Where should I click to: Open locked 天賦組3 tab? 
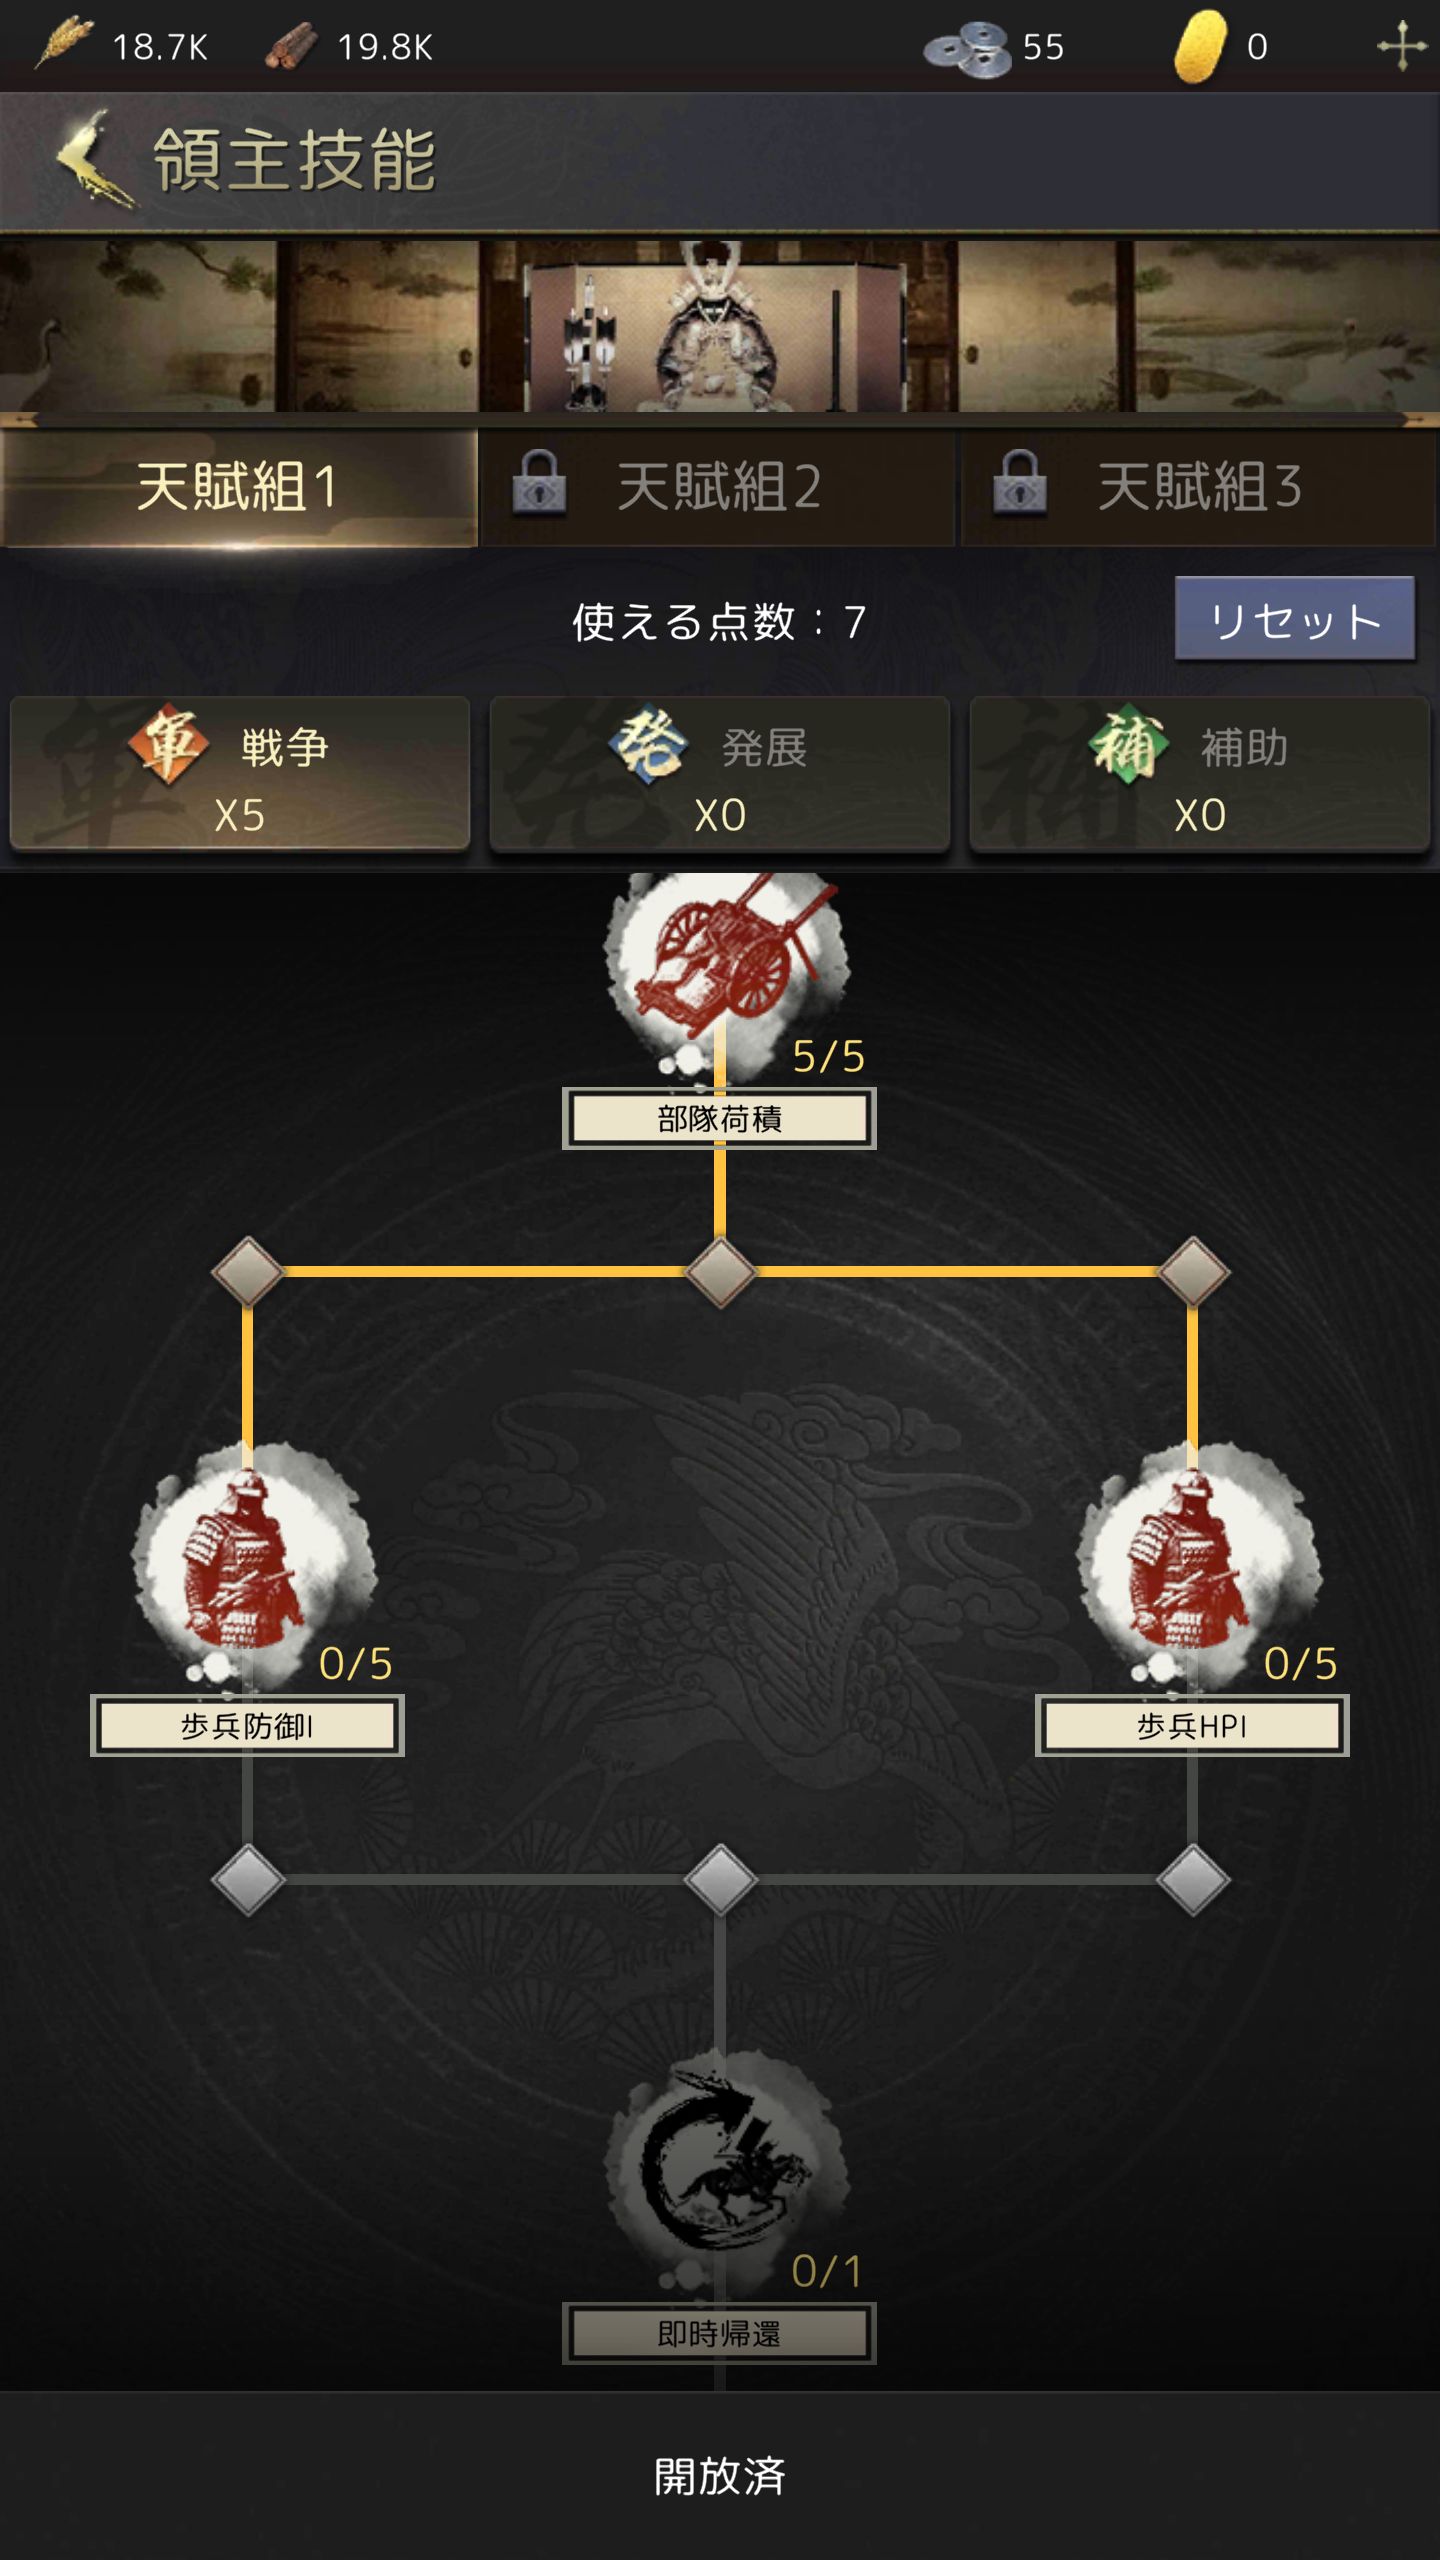(1198, 488)
